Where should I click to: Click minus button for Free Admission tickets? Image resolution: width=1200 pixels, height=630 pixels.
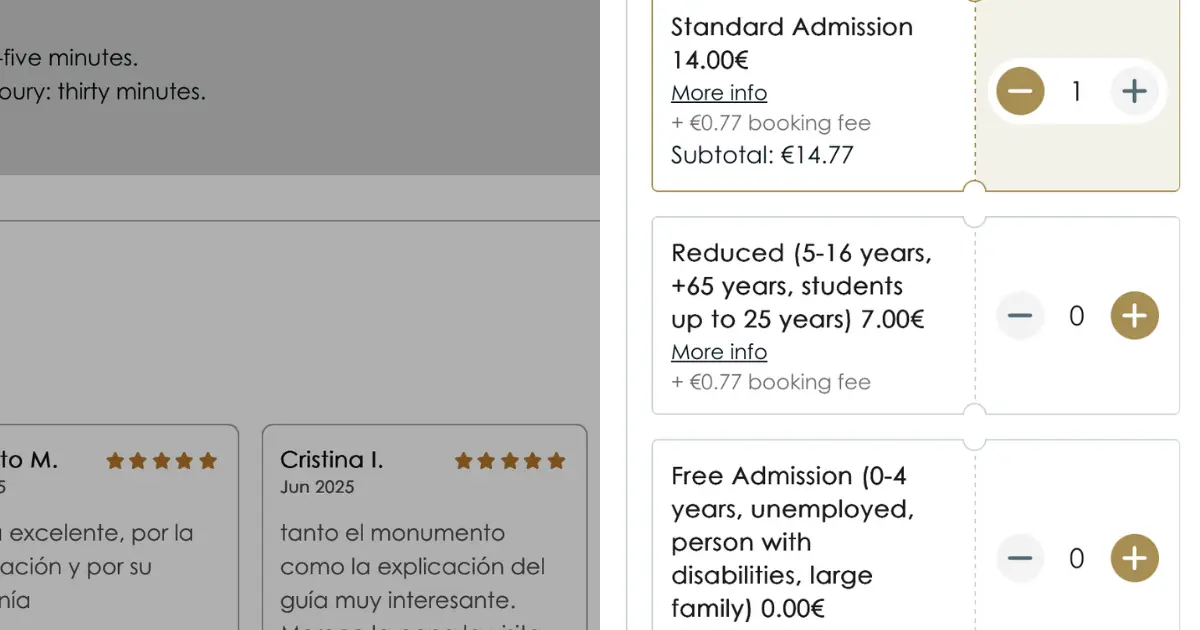(x=1019, y=558)
